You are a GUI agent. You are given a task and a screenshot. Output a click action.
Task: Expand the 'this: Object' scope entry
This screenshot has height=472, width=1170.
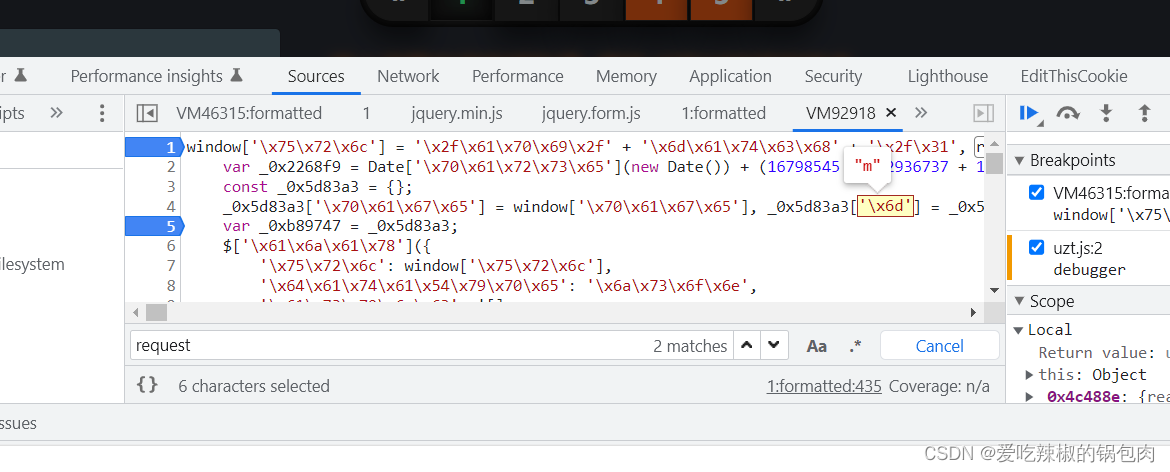point(1030,375)
